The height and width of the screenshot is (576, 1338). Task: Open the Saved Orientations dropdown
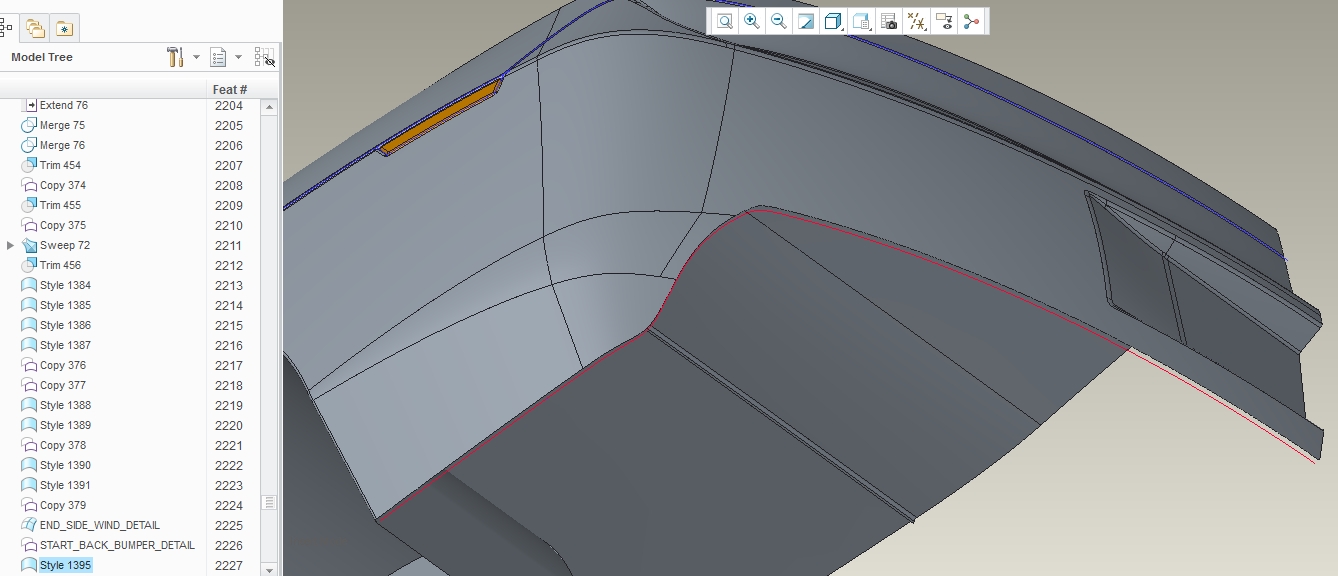[x=861, y=21]
